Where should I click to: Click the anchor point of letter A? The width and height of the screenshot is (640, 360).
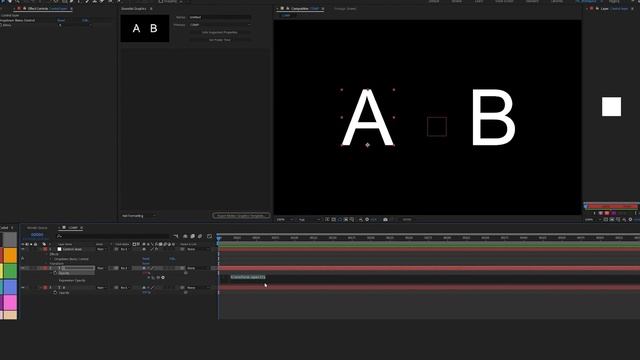point(367,145)
